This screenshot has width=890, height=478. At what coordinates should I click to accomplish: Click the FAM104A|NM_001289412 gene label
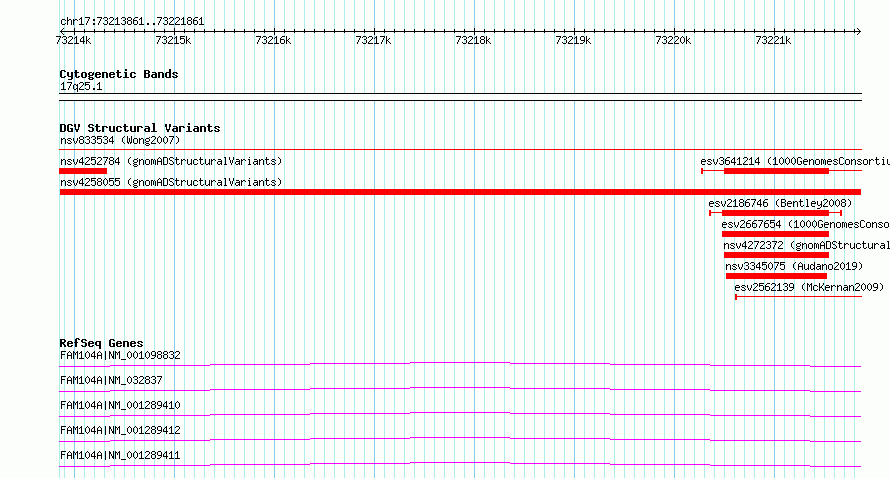120,430
